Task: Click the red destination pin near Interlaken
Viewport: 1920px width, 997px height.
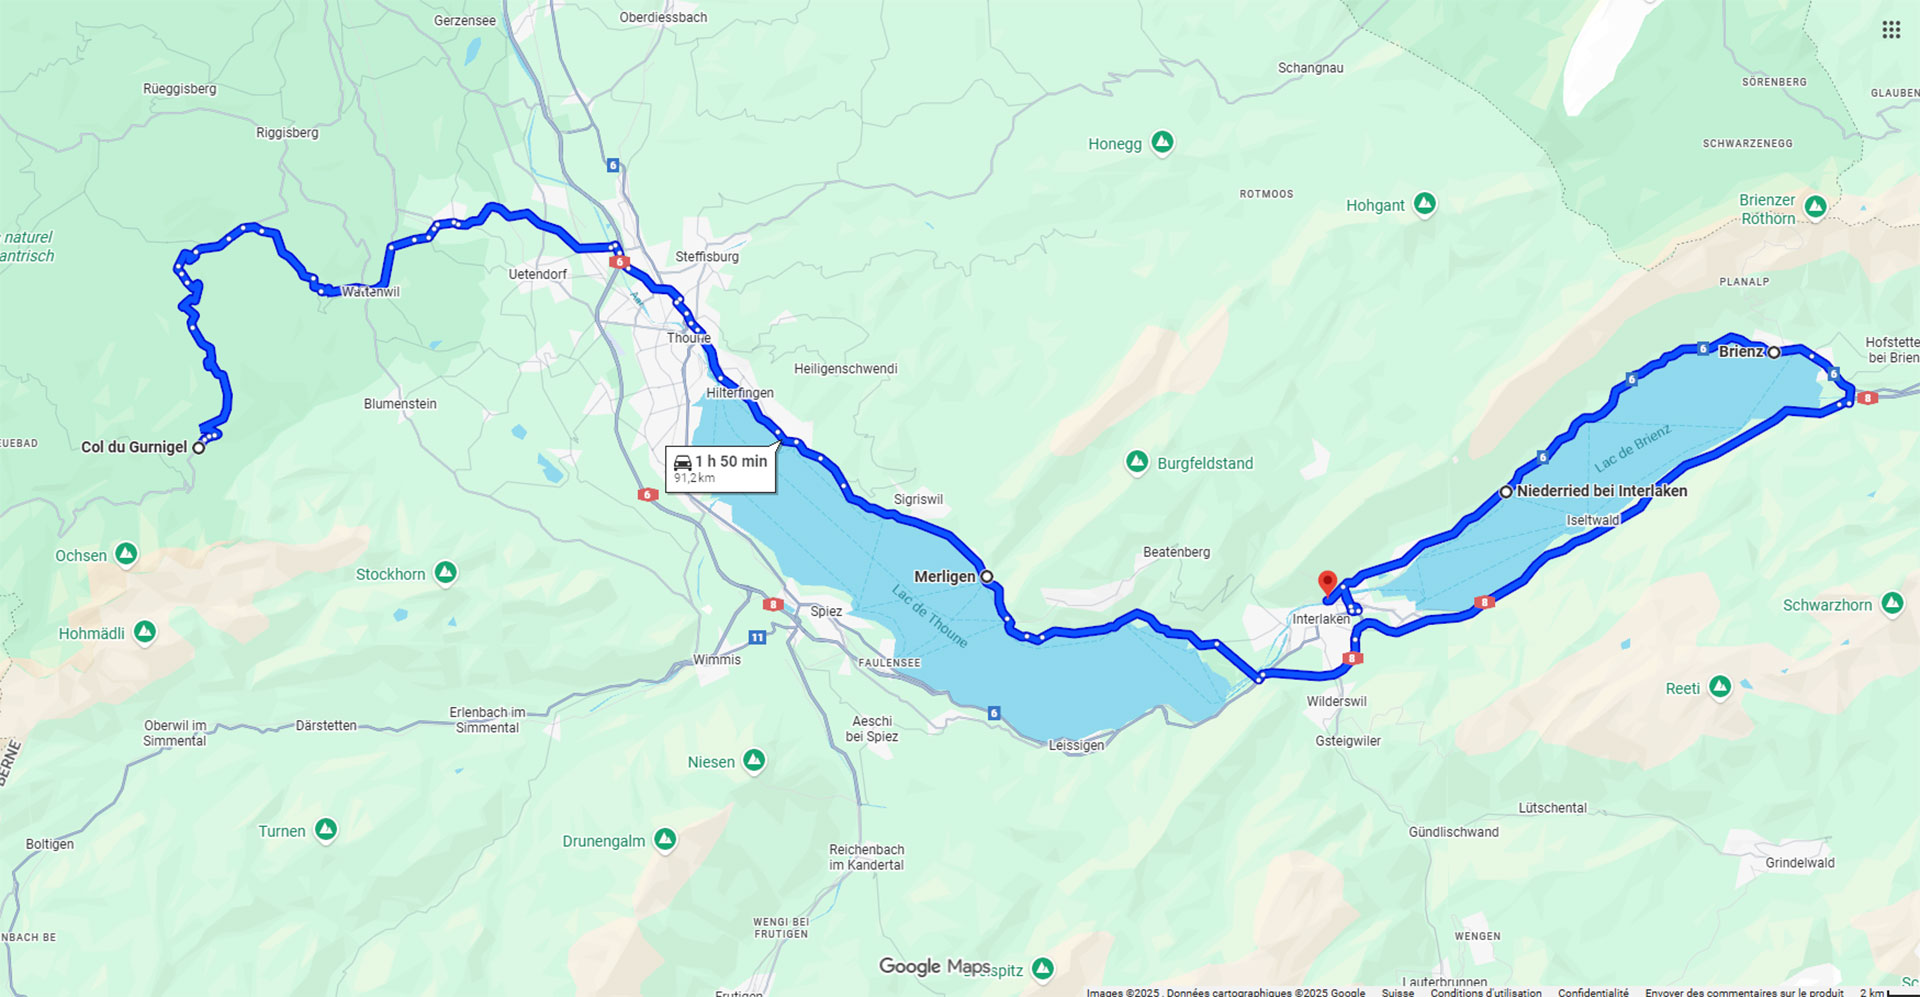Action: (x=1327, y=583)
